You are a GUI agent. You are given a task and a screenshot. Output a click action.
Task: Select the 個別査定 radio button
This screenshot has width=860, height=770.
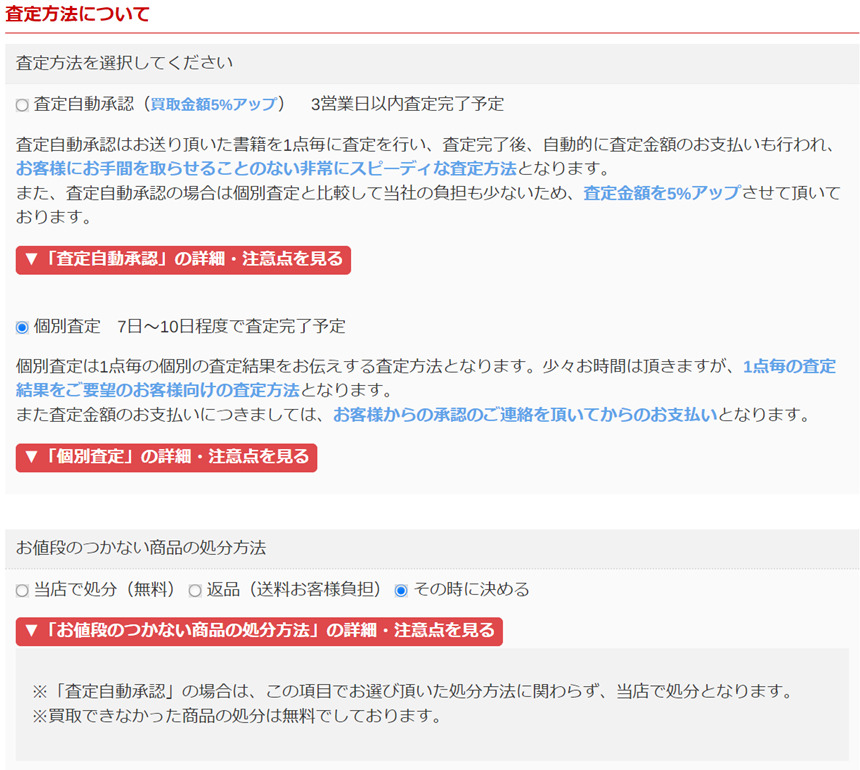tap(22, 327)
